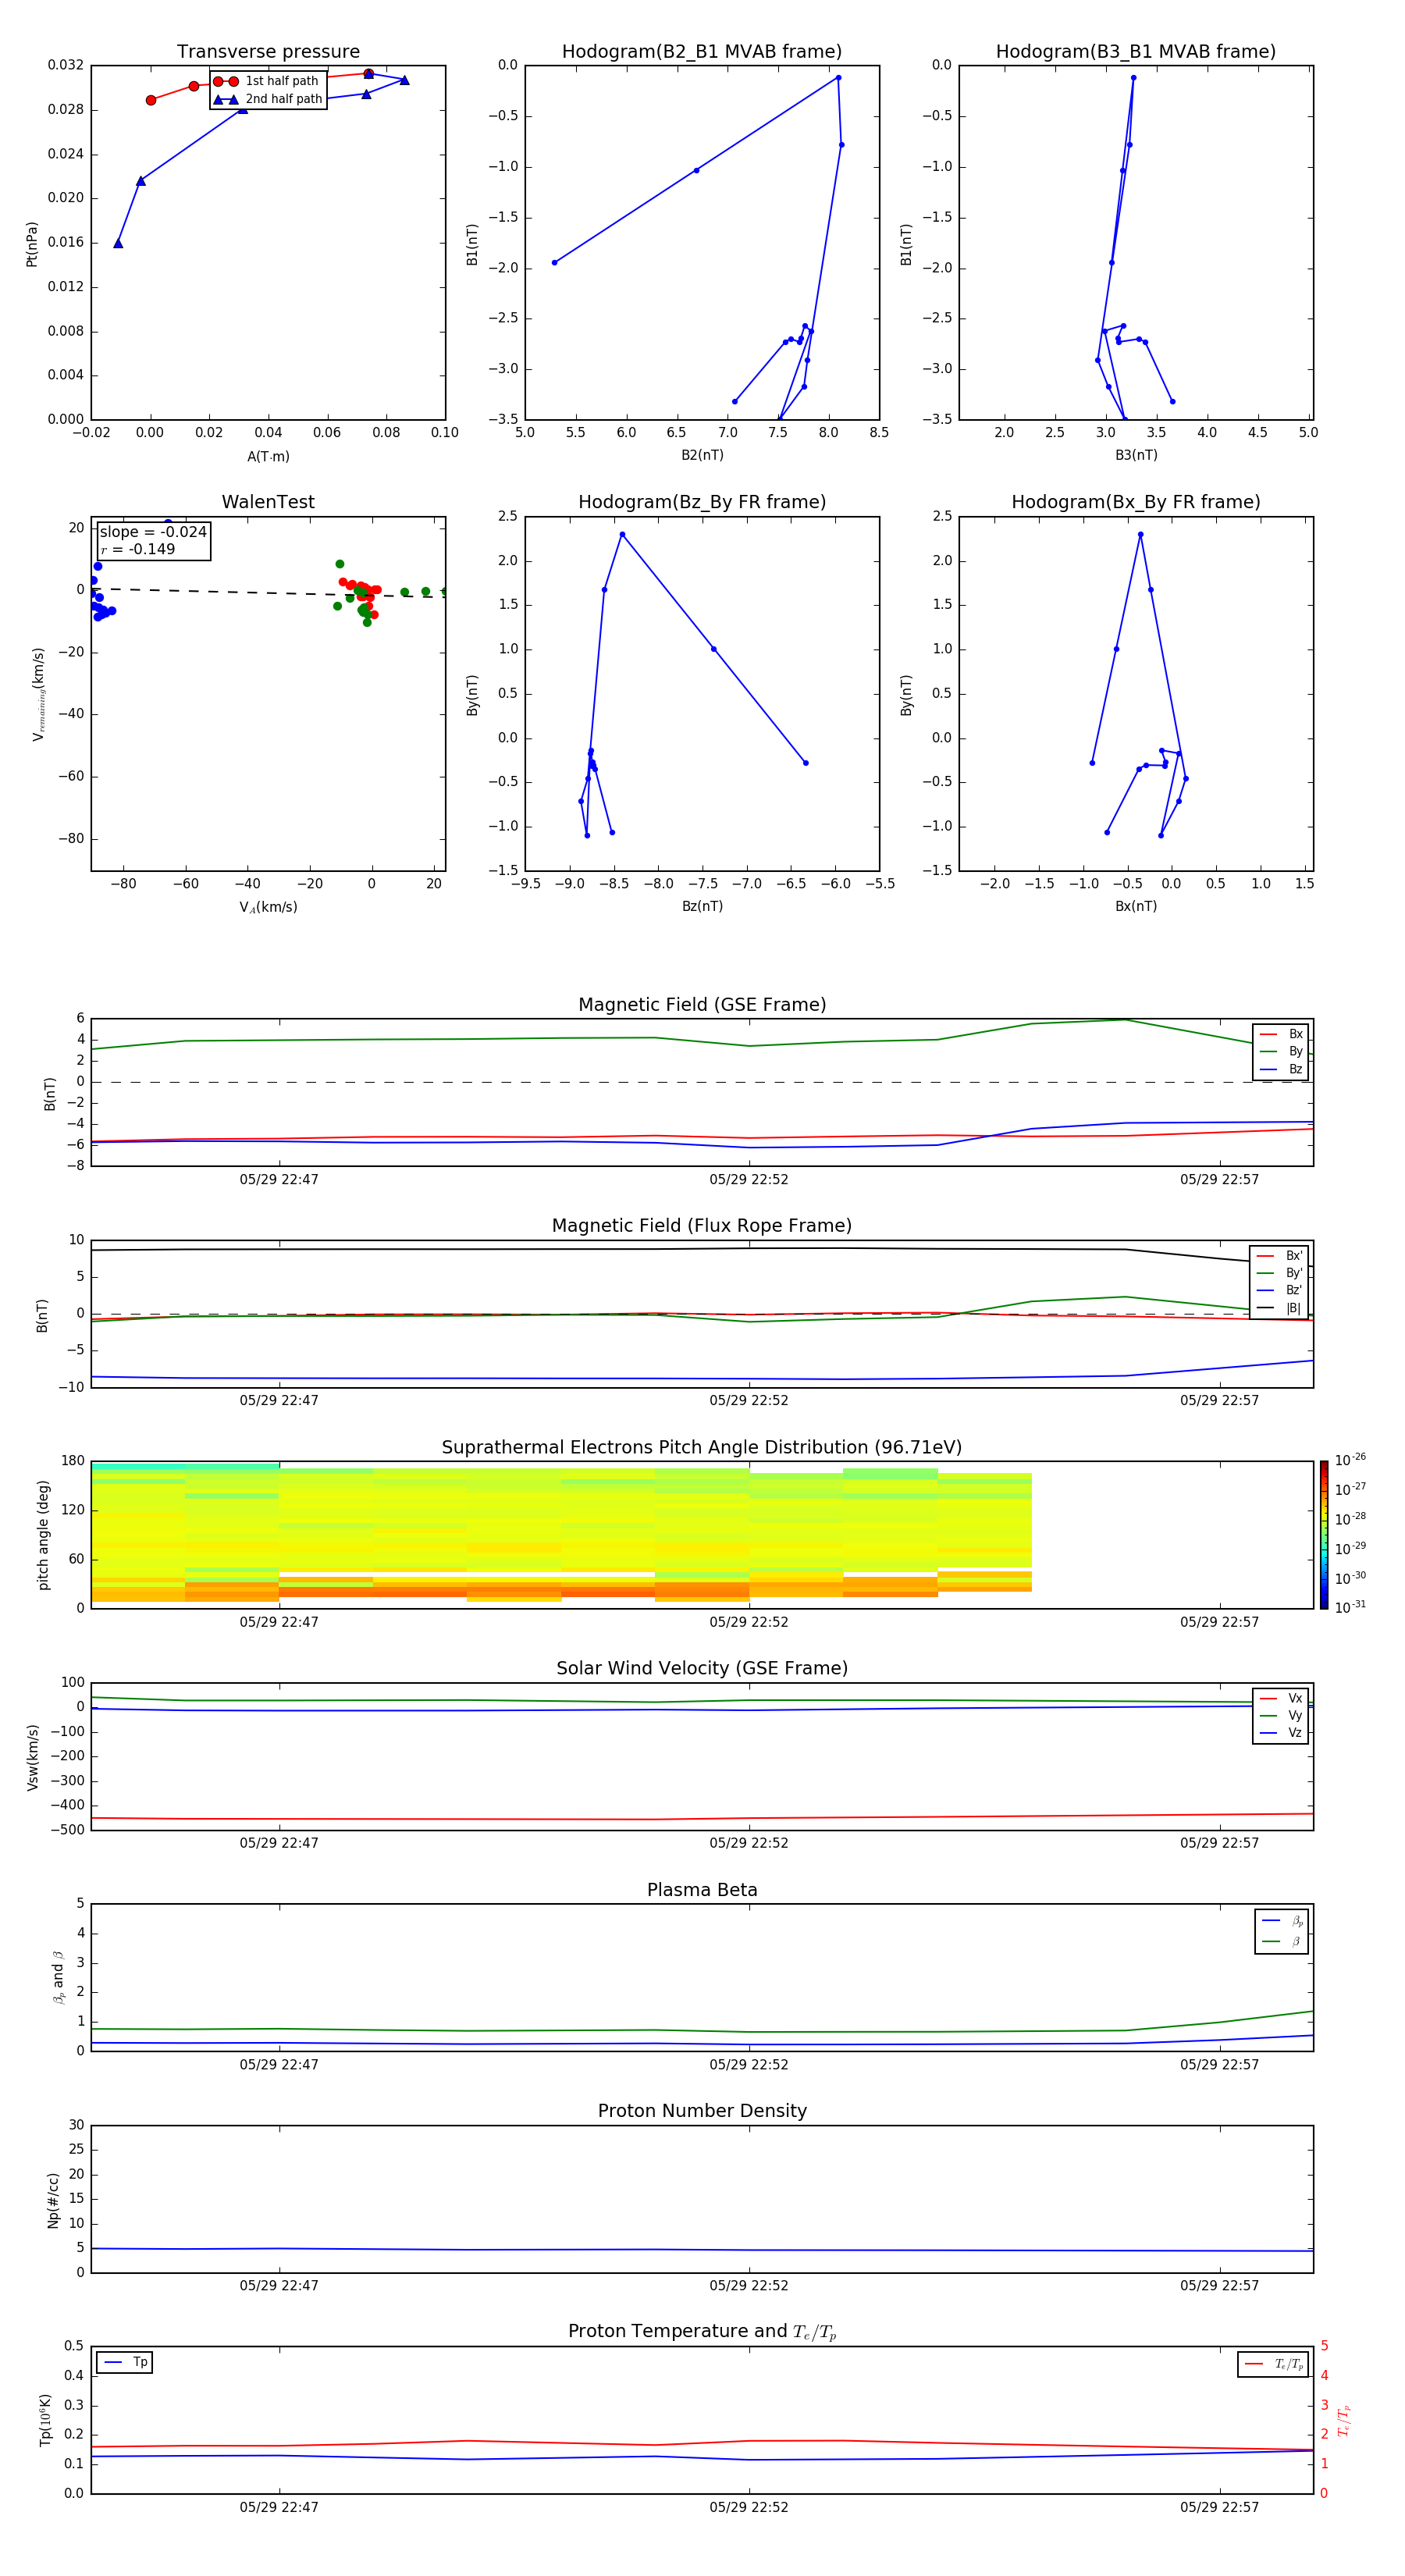Viewport: 1405px width, 2576px height.
Task: Click the βp entry in Plasma Beta legend
Action: pos(1282,1921)
